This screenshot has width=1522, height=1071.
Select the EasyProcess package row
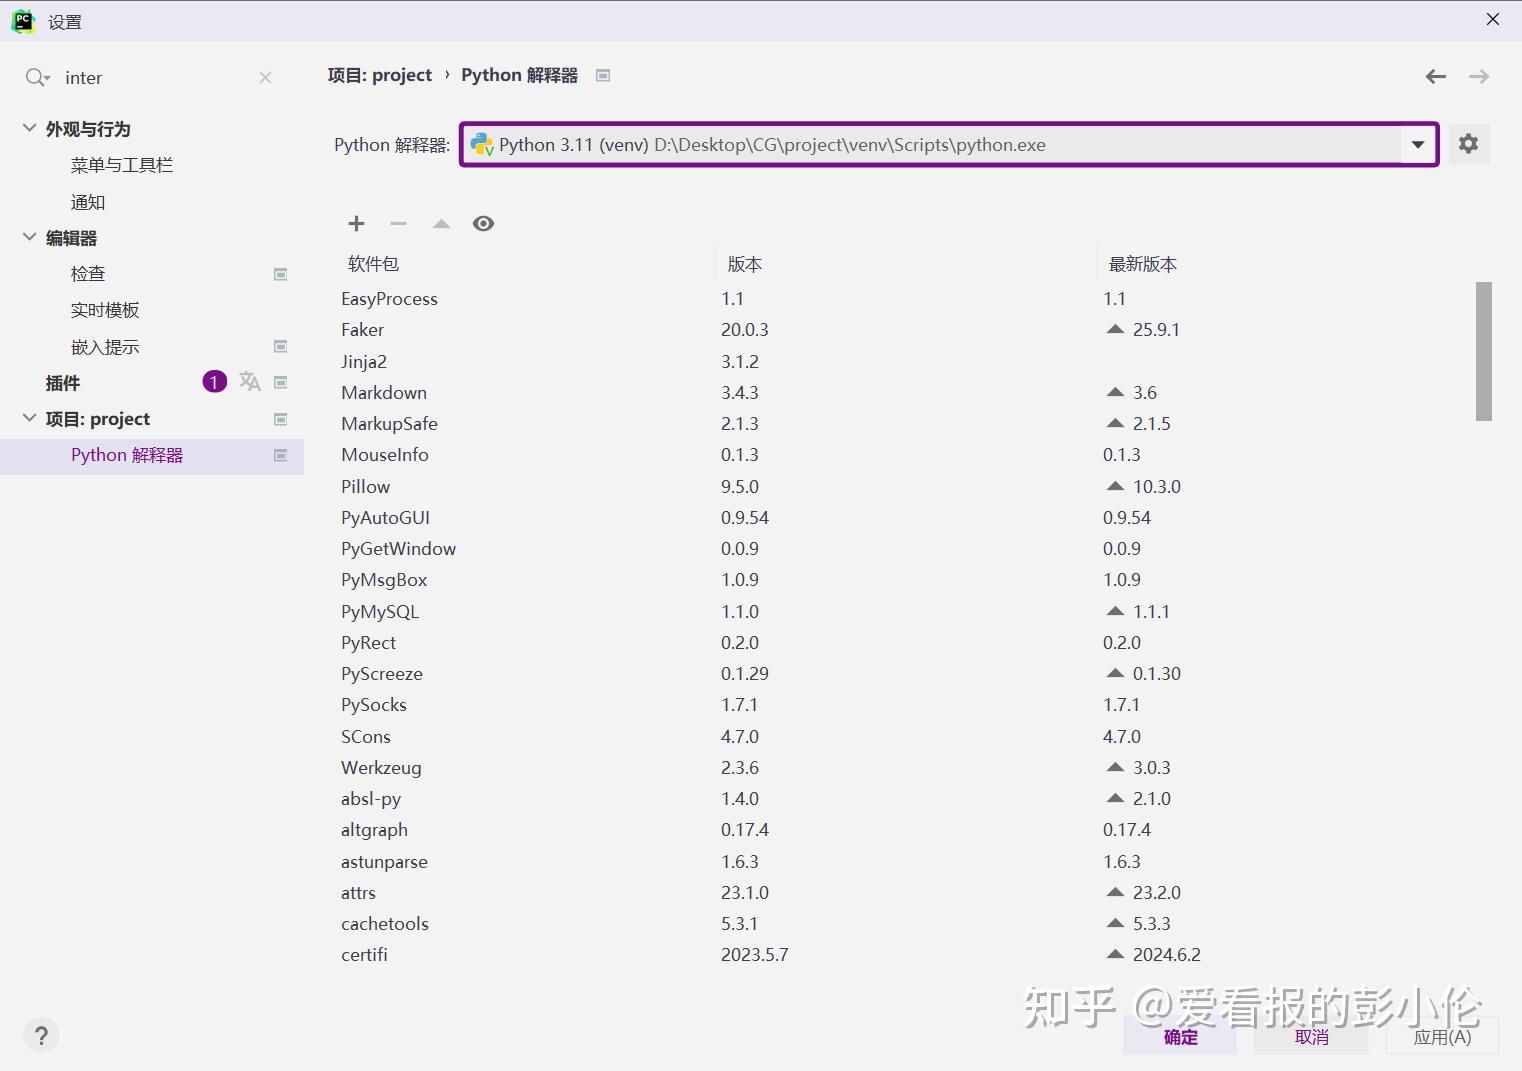904,298
